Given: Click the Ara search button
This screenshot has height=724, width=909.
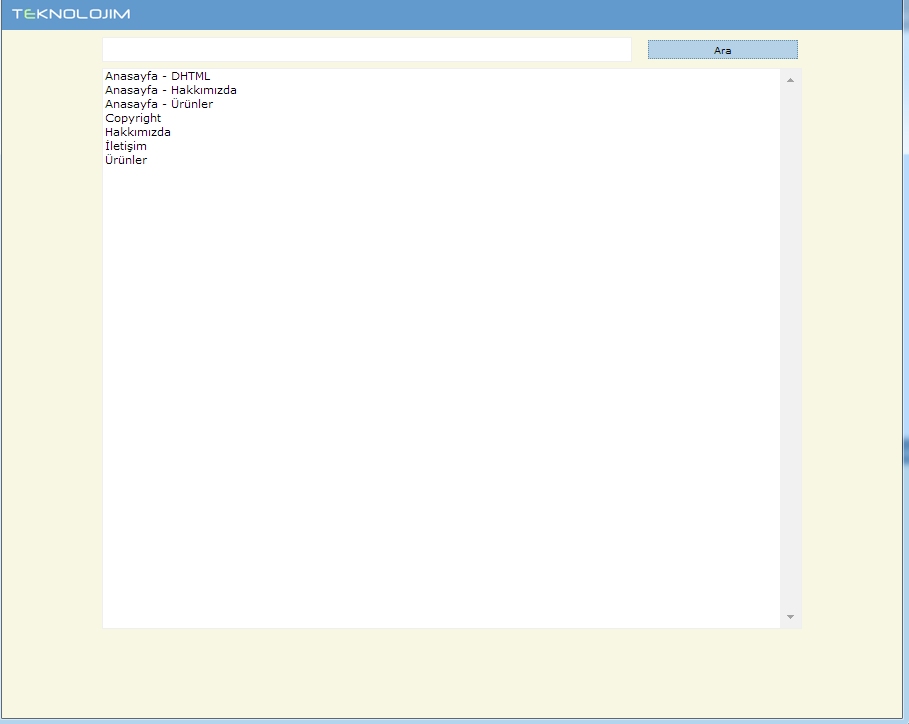Looking at the screenshot, I should [722, 50].
